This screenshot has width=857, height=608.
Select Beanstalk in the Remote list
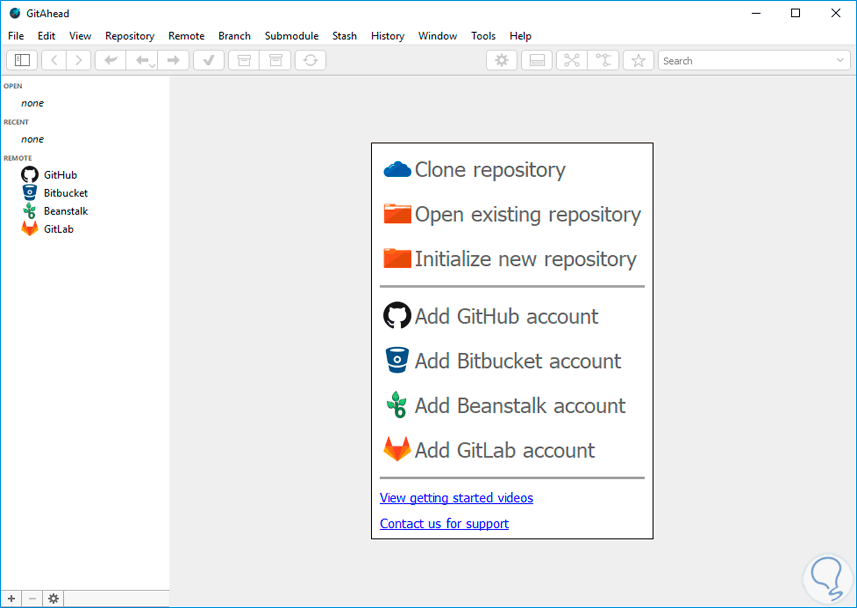click(65, 211)
